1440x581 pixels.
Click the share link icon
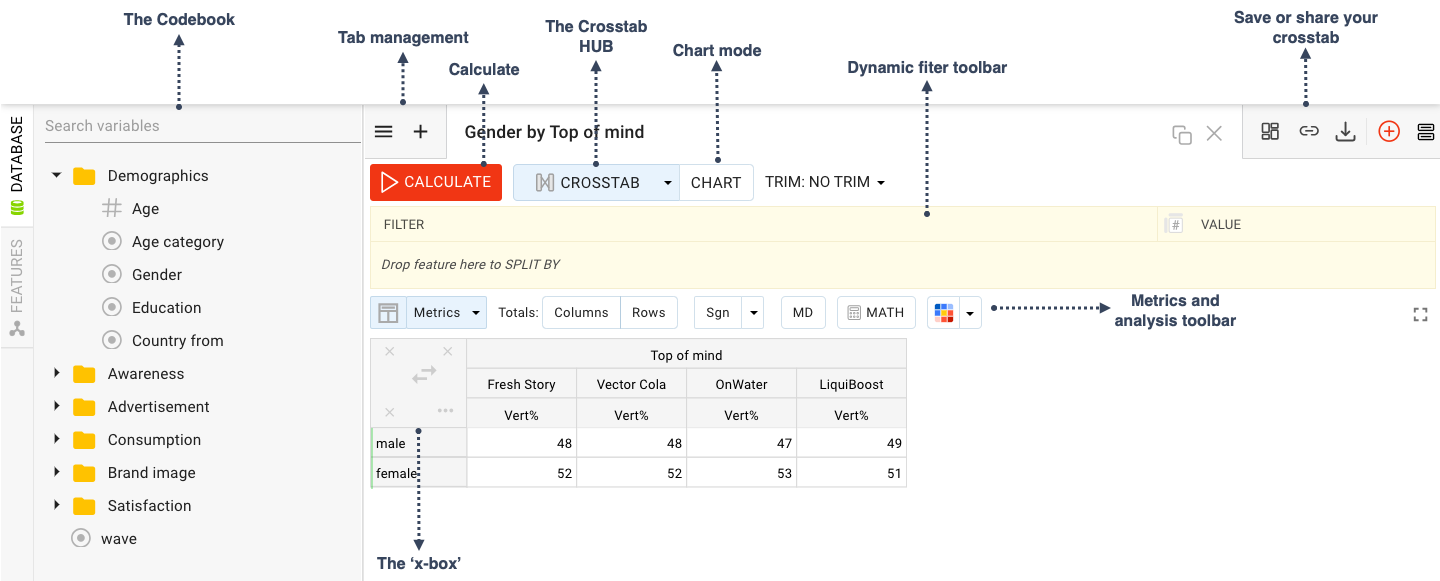coord(1309,131)
